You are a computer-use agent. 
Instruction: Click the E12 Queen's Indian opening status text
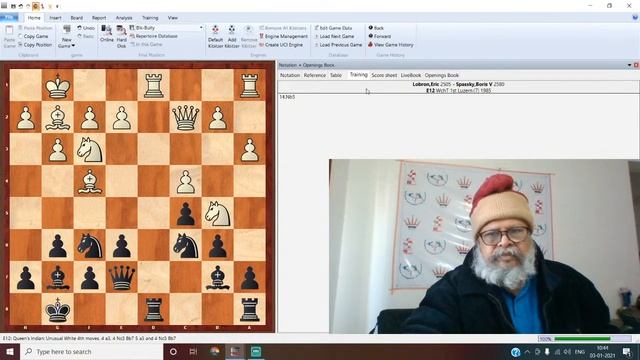pos(89,338)
